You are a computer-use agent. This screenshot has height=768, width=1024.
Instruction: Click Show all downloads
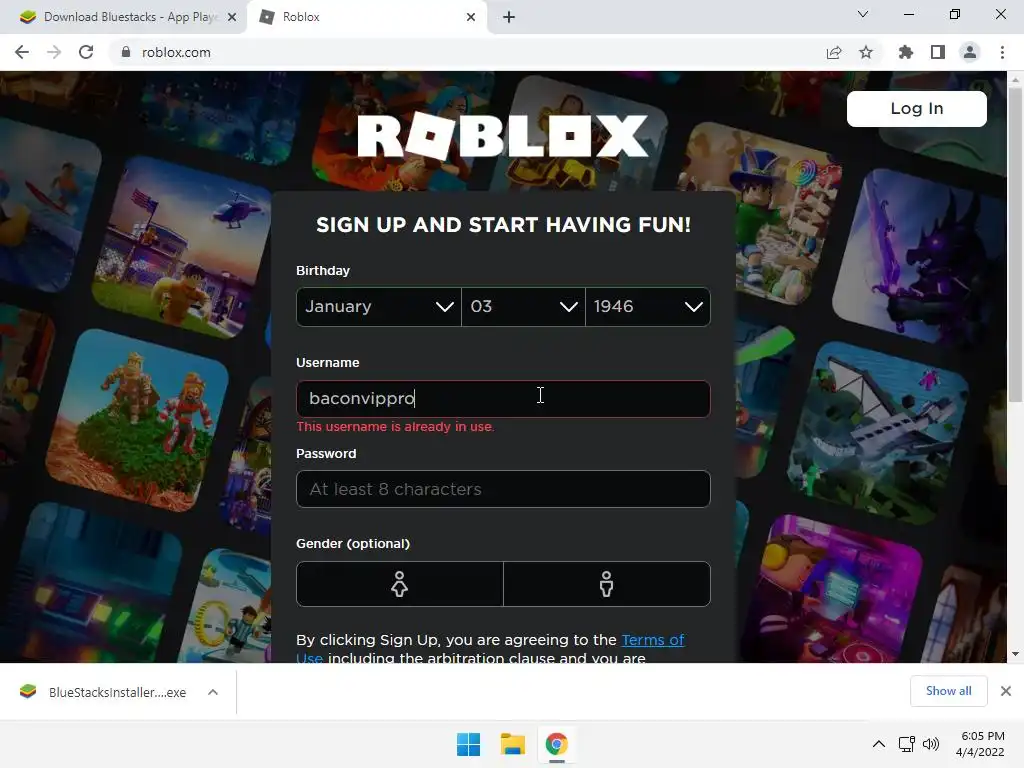[948, 691]
